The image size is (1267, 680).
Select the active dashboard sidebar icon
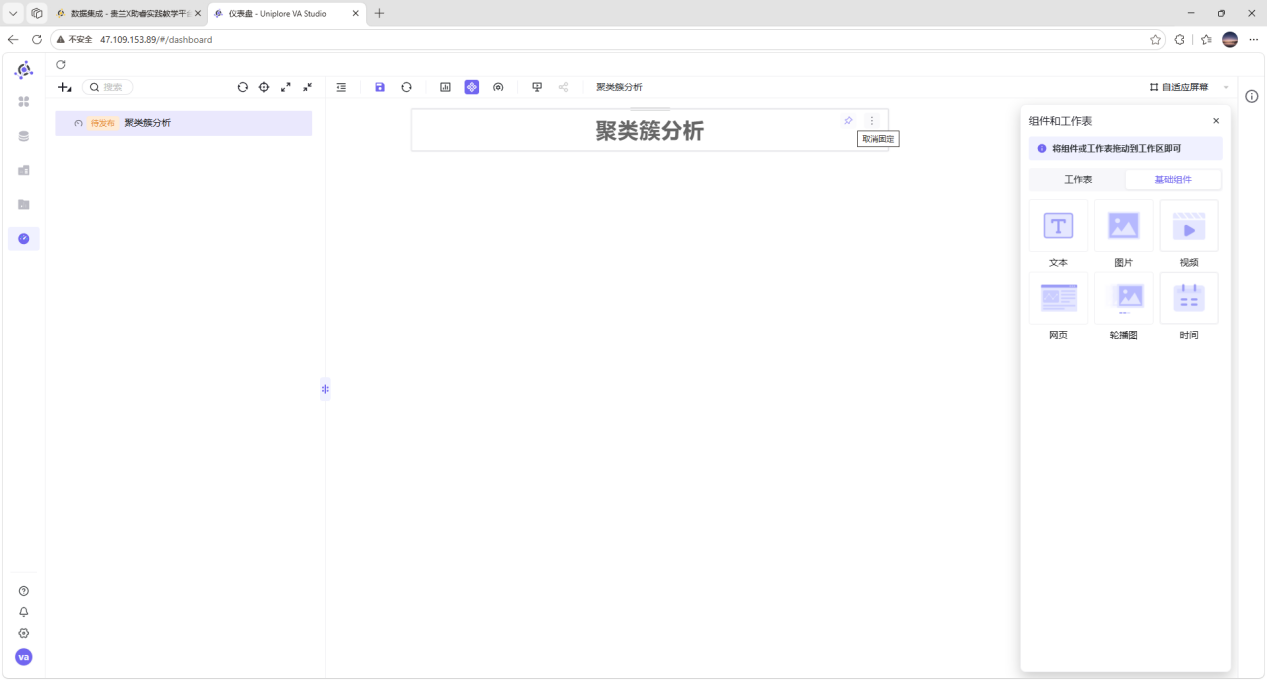point(24,238)
